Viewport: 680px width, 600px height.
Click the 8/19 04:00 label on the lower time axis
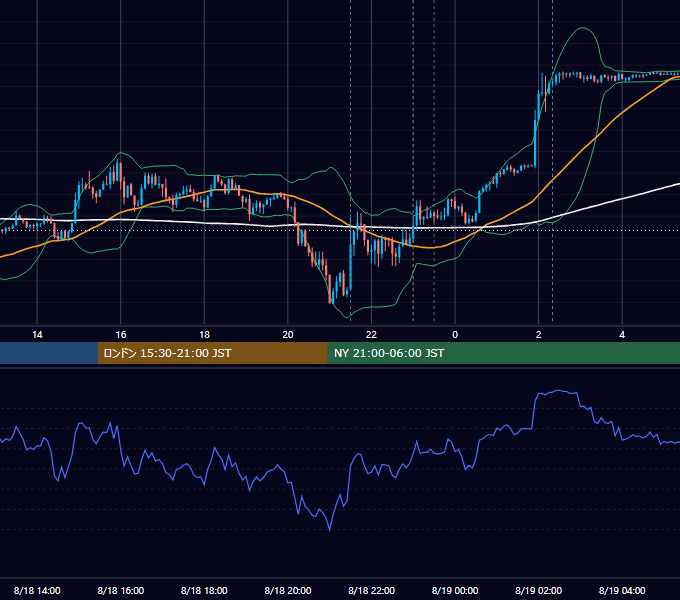(x=622, y=590)
